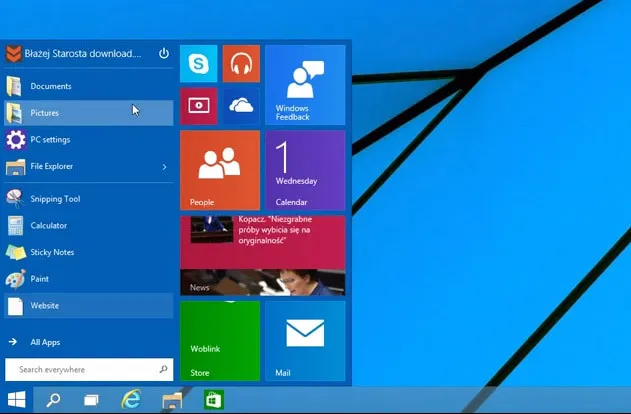
Task: Open the News live tile thumbnail
Action: point(262,255)
